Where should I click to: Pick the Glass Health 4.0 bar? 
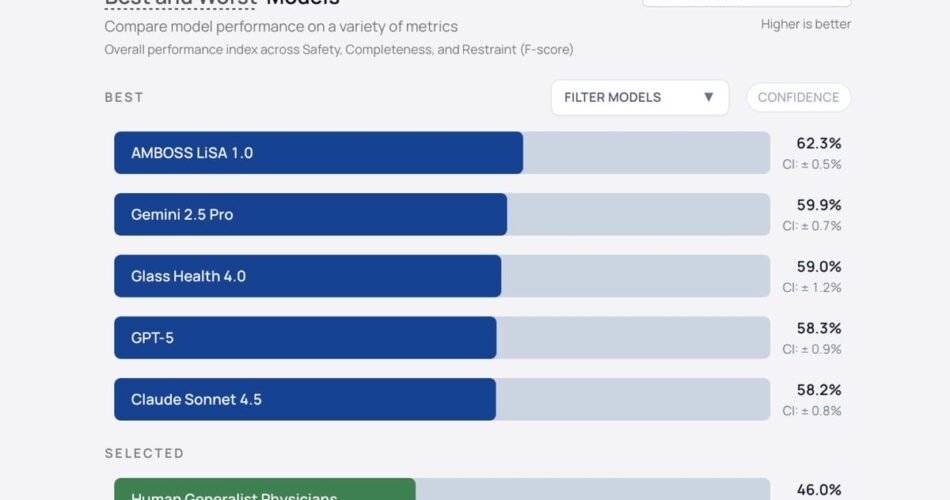pos(307,276)
